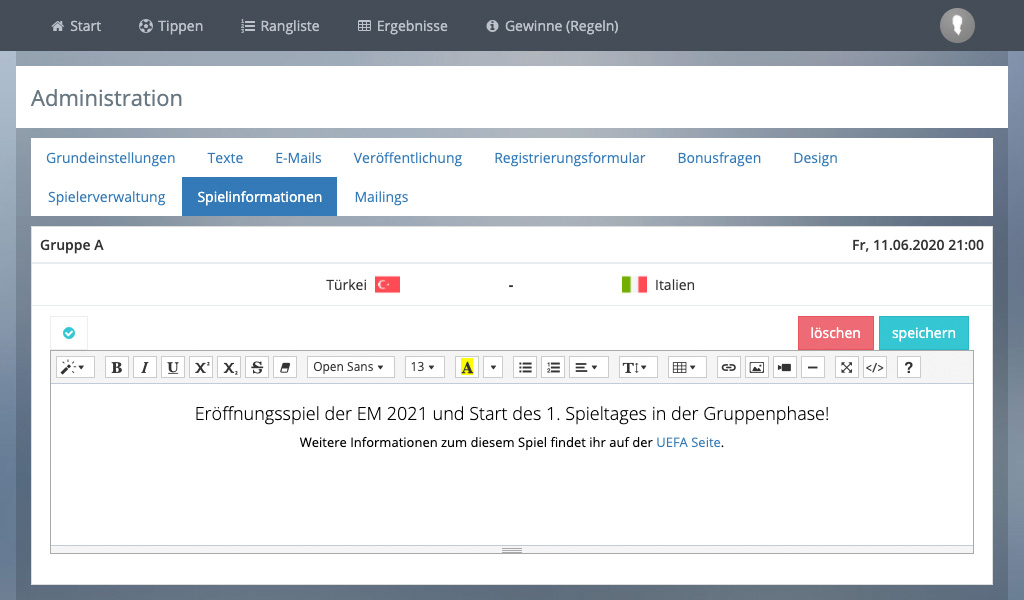The width and height of the screenshot is (1024, 600).
Task: Insert a hyperlink via link icon
Action: pyautogui.click(x=729, y=367)
